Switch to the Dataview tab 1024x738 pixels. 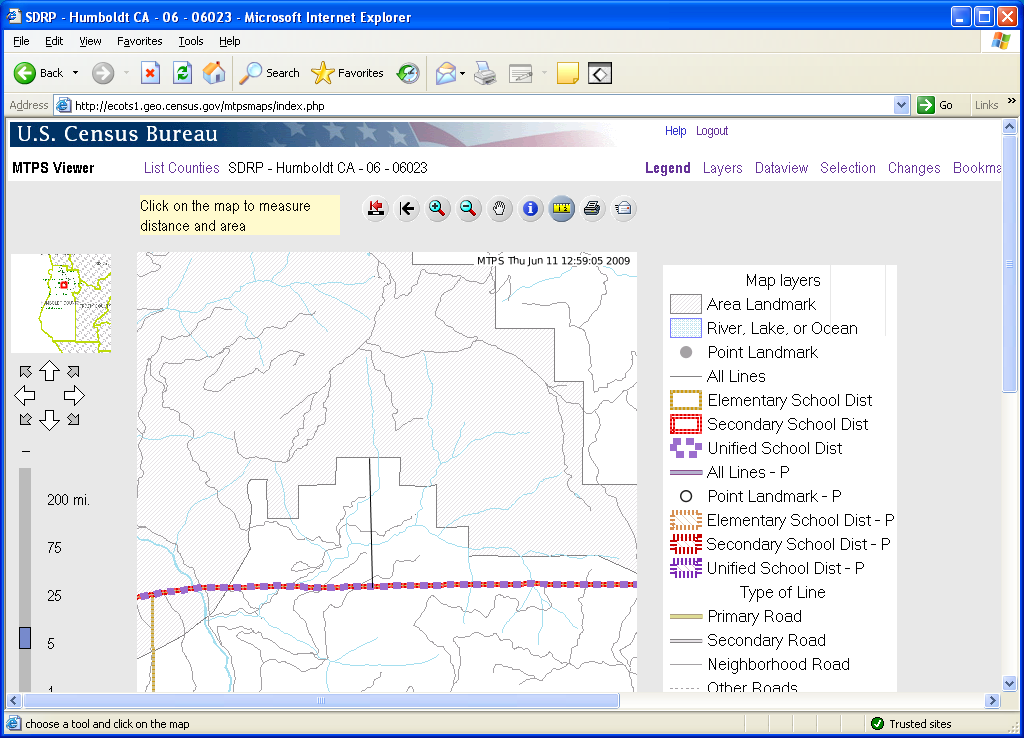tap(781, 168)
